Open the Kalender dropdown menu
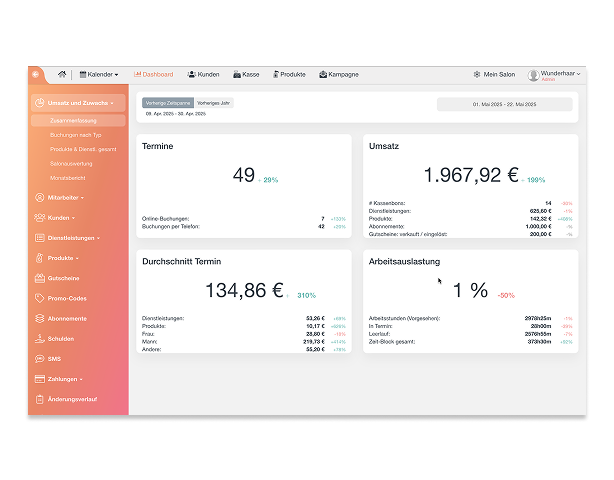Screen dimensions: 614x480 pos(99,74)
